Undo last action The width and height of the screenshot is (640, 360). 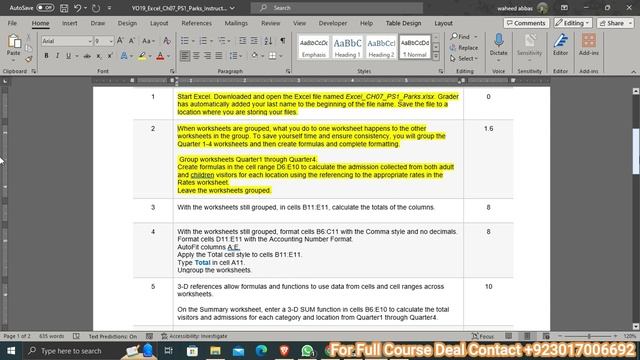(x=77, y=8)
